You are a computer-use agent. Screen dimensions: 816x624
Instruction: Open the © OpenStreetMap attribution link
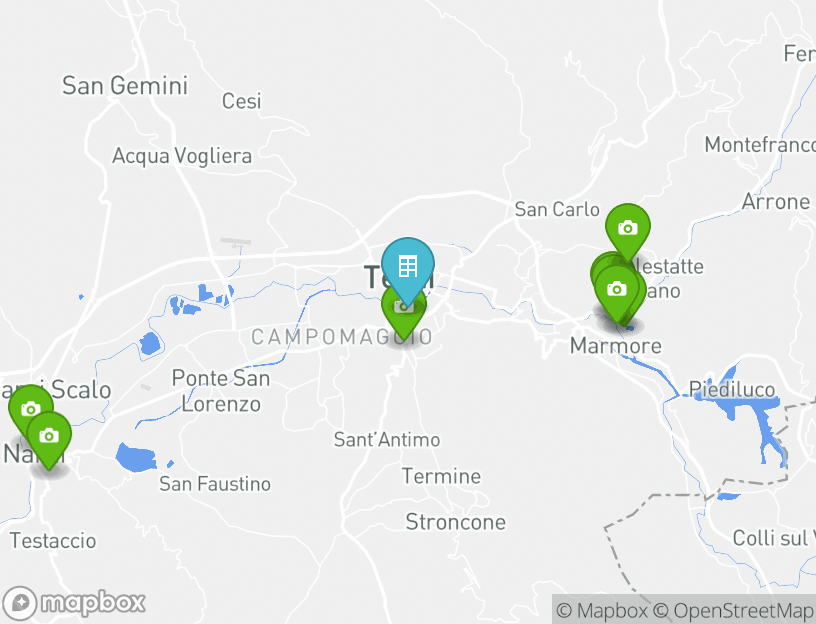tap(733, 610)
